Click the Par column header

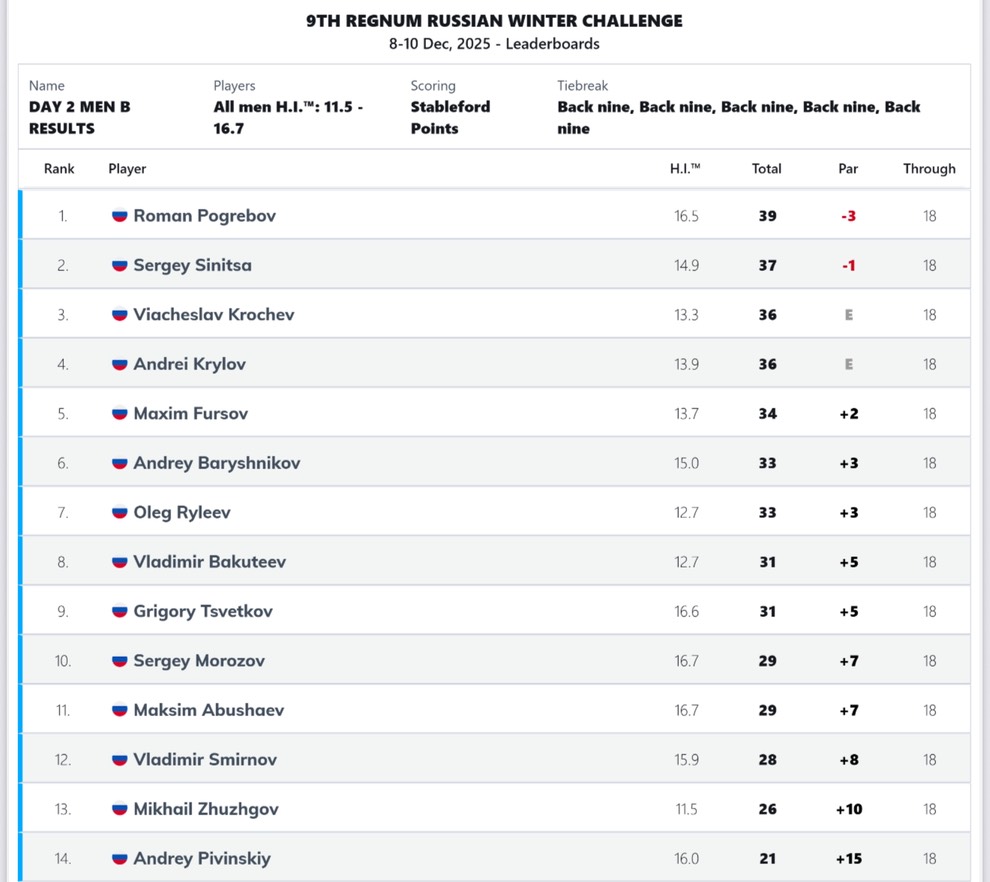[x=848, y=169]
